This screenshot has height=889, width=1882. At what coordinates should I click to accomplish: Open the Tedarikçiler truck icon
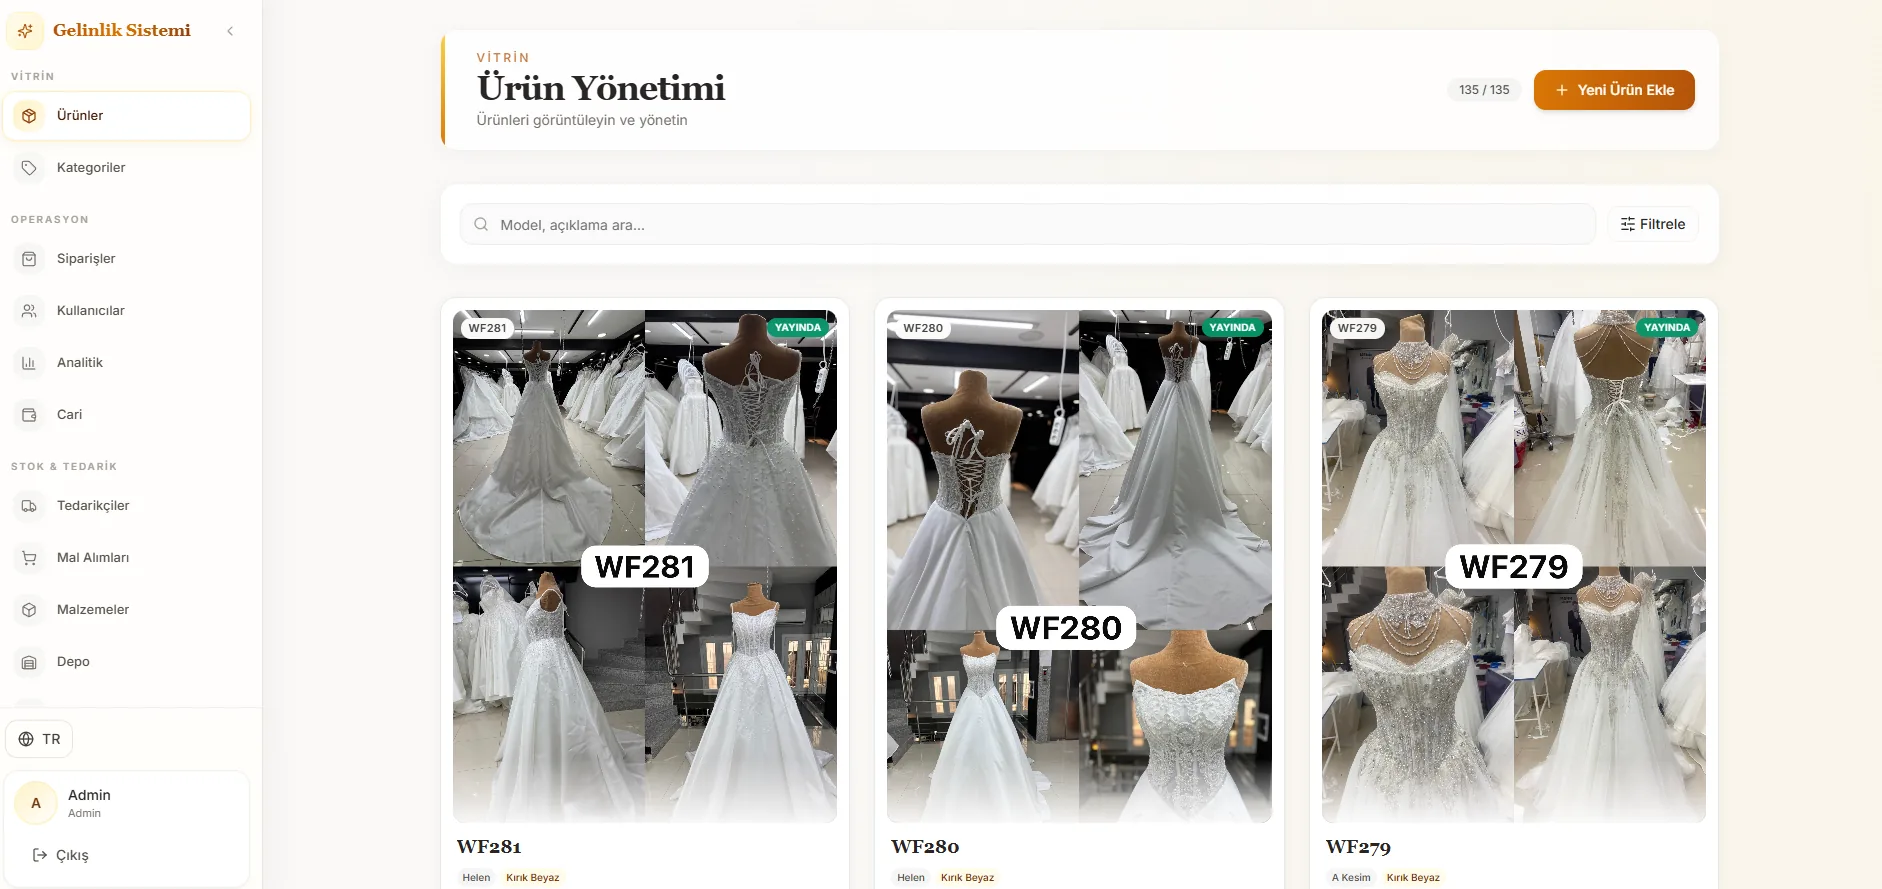29,506
